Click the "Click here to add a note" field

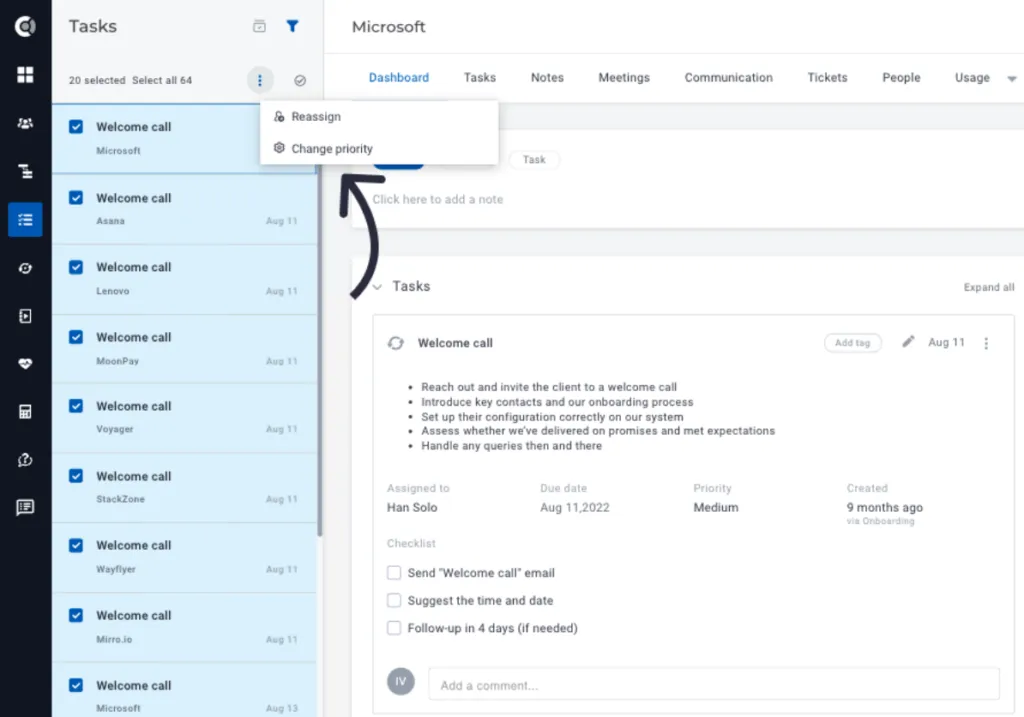tap(438, 199)
